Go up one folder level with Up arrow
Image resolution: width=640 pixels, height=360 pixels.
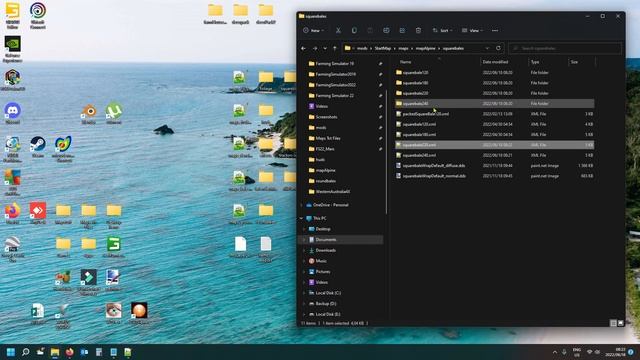[335, 48]
